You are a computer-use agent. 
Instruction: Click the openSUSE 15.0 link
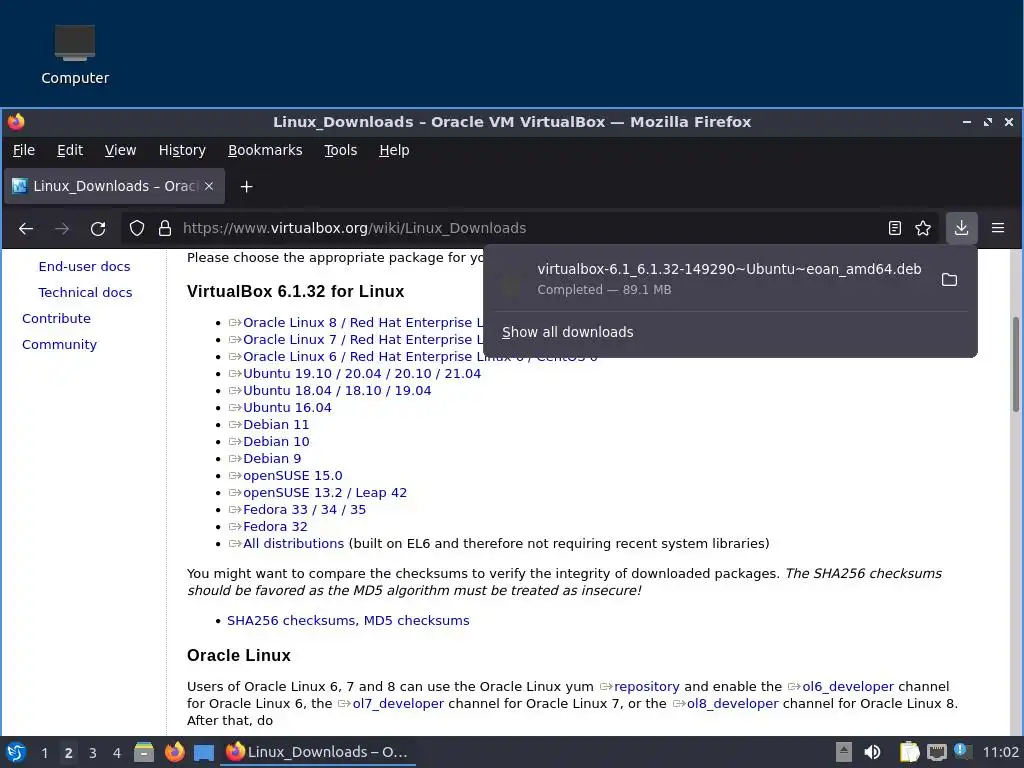(x=293, y=475)
